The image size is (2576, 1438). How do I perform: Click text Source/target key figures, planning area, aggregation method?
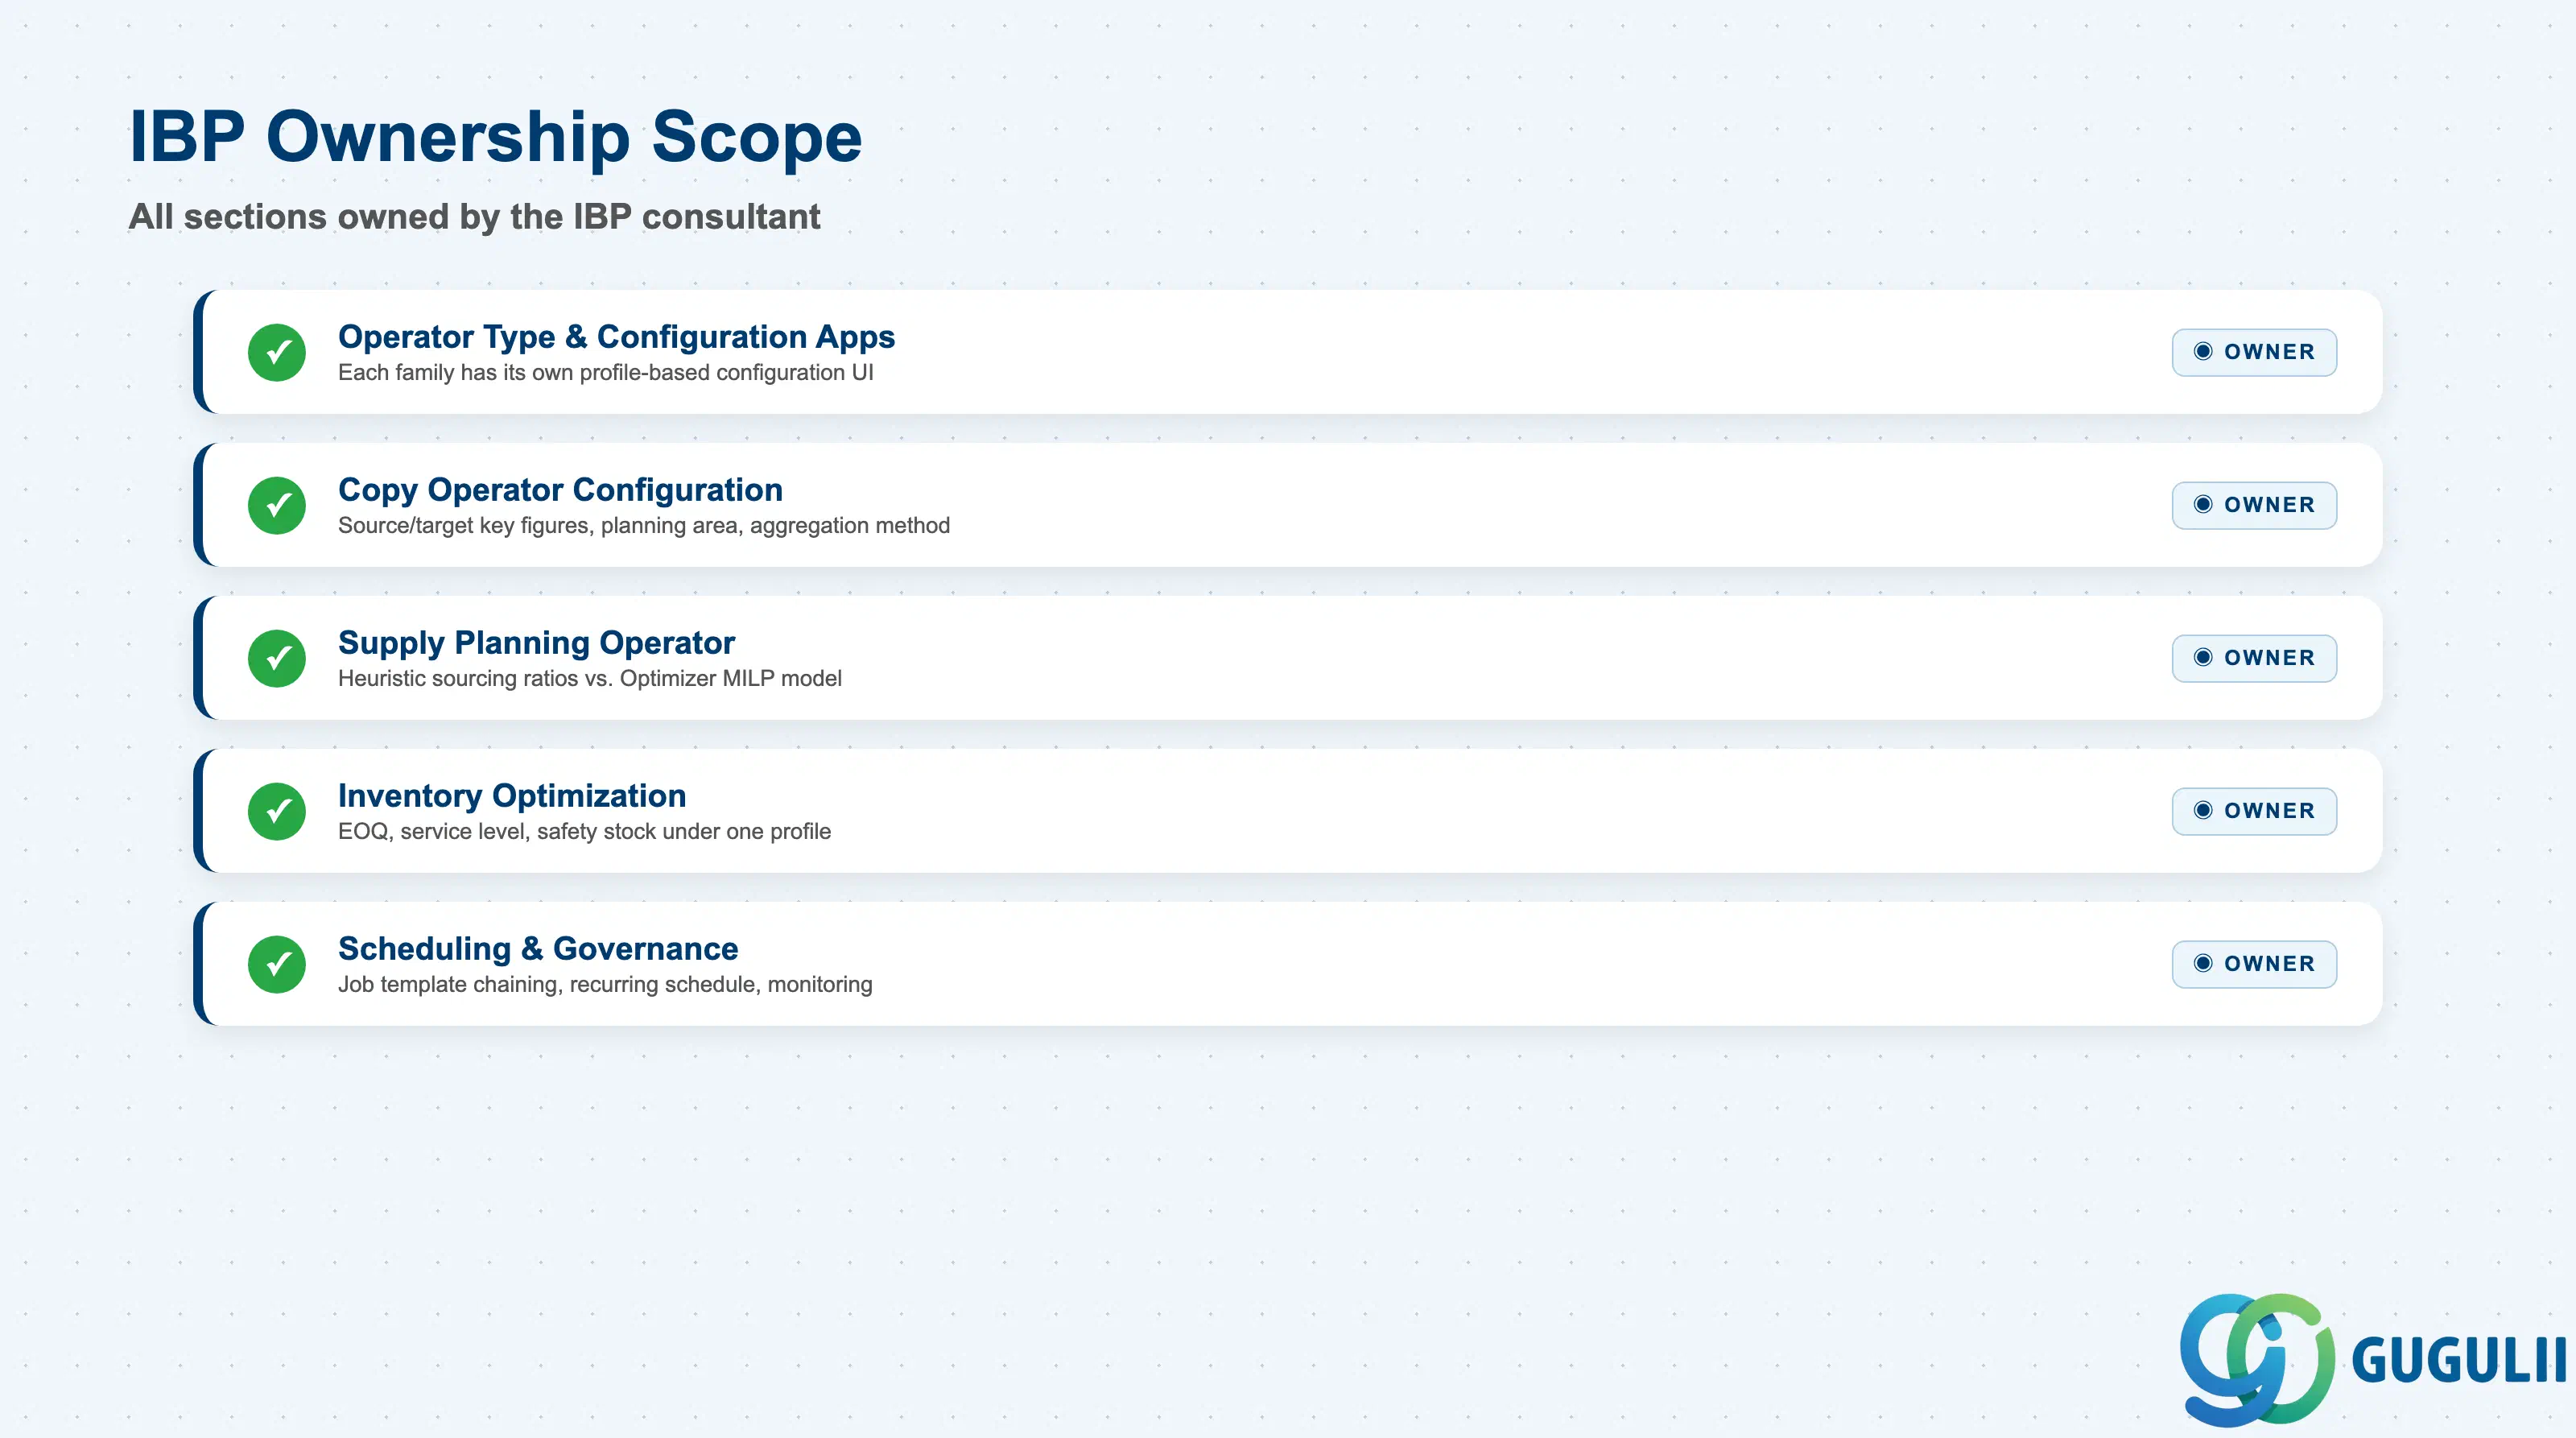[644, 526]
